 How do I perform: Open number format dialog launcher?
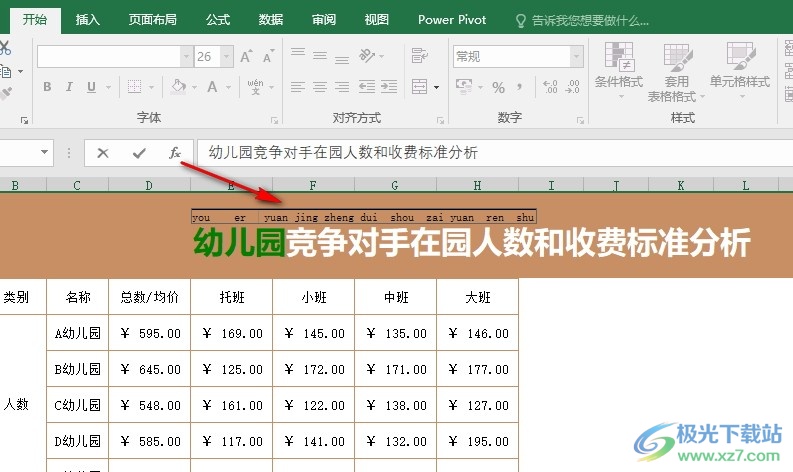580,120
